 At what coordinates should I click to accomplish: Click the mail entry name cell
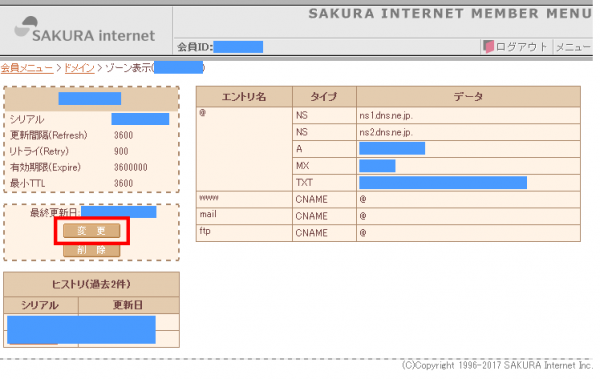pyautogui.click(x=244, y=216)
